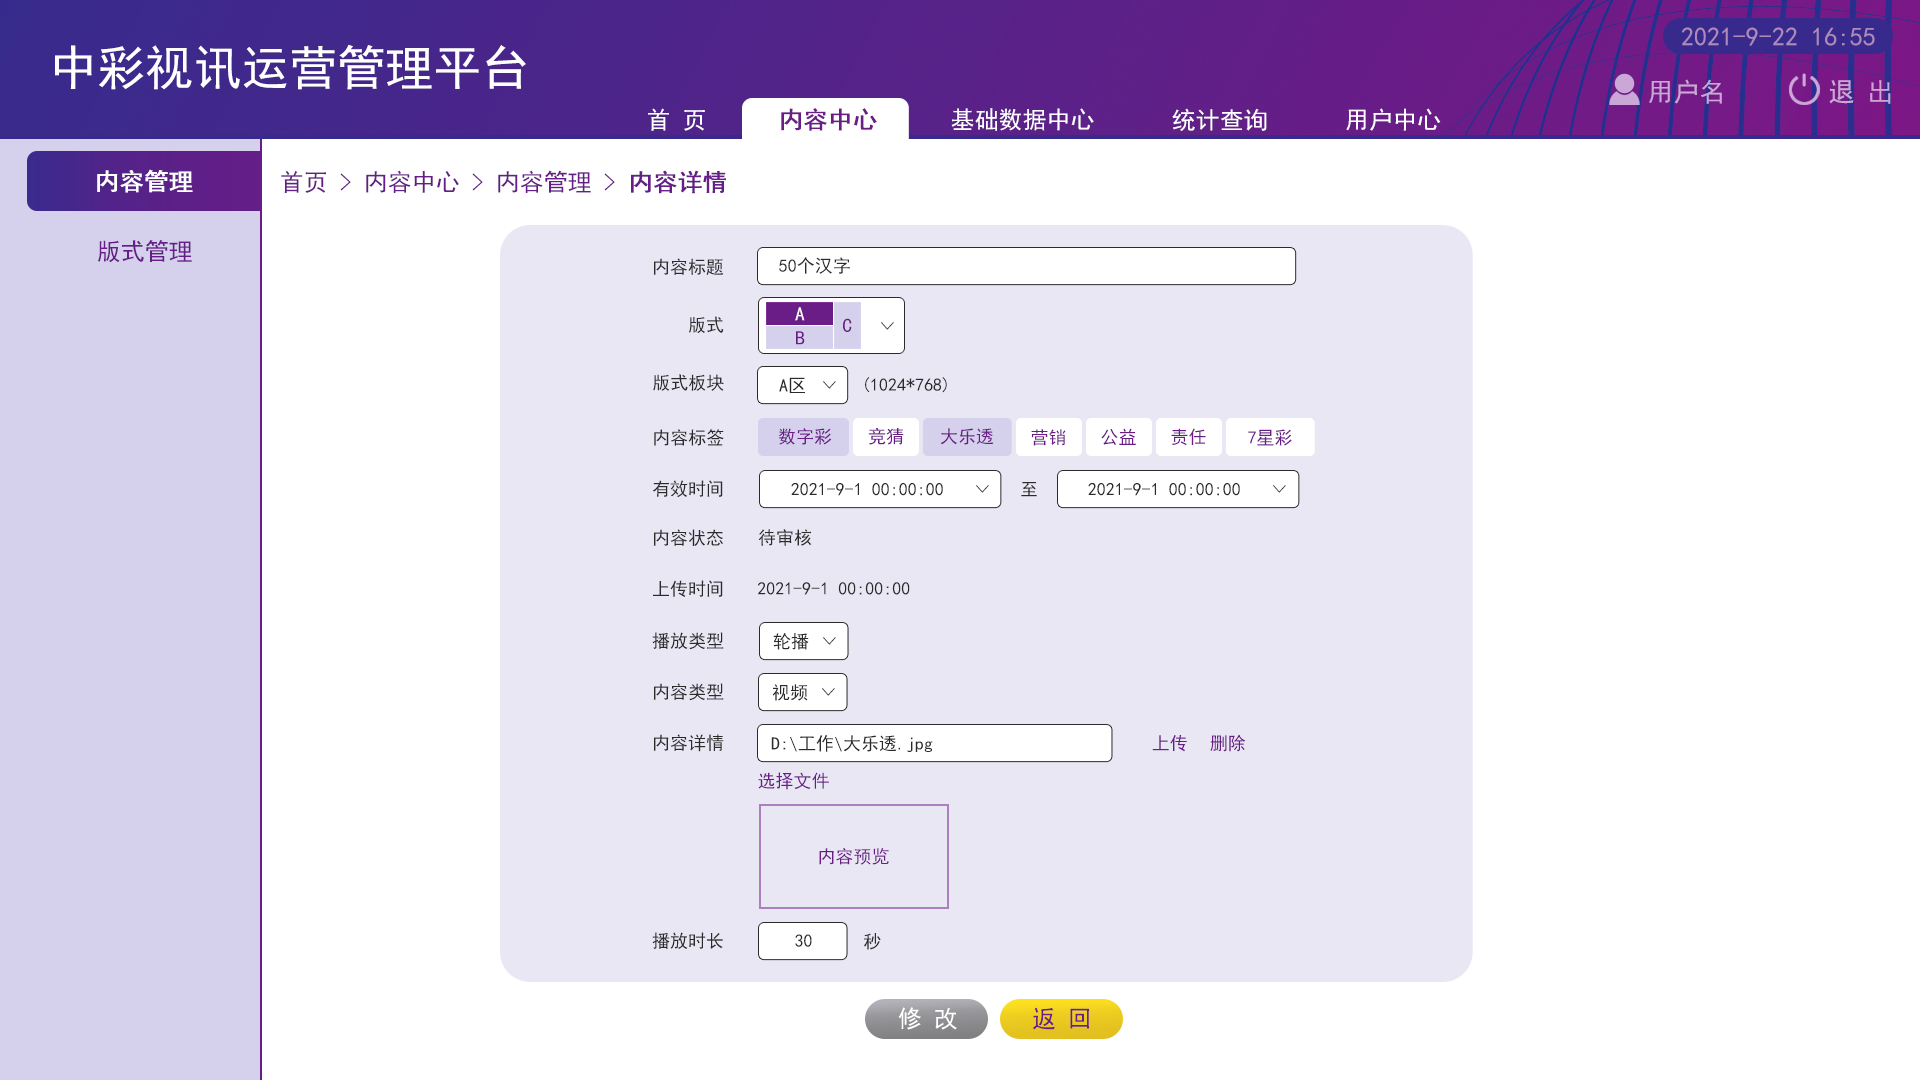The height and width of the screenshot is (1080, 1920).
Task: Toggle the 竞猜 content tag
Action: click(885, 437)
